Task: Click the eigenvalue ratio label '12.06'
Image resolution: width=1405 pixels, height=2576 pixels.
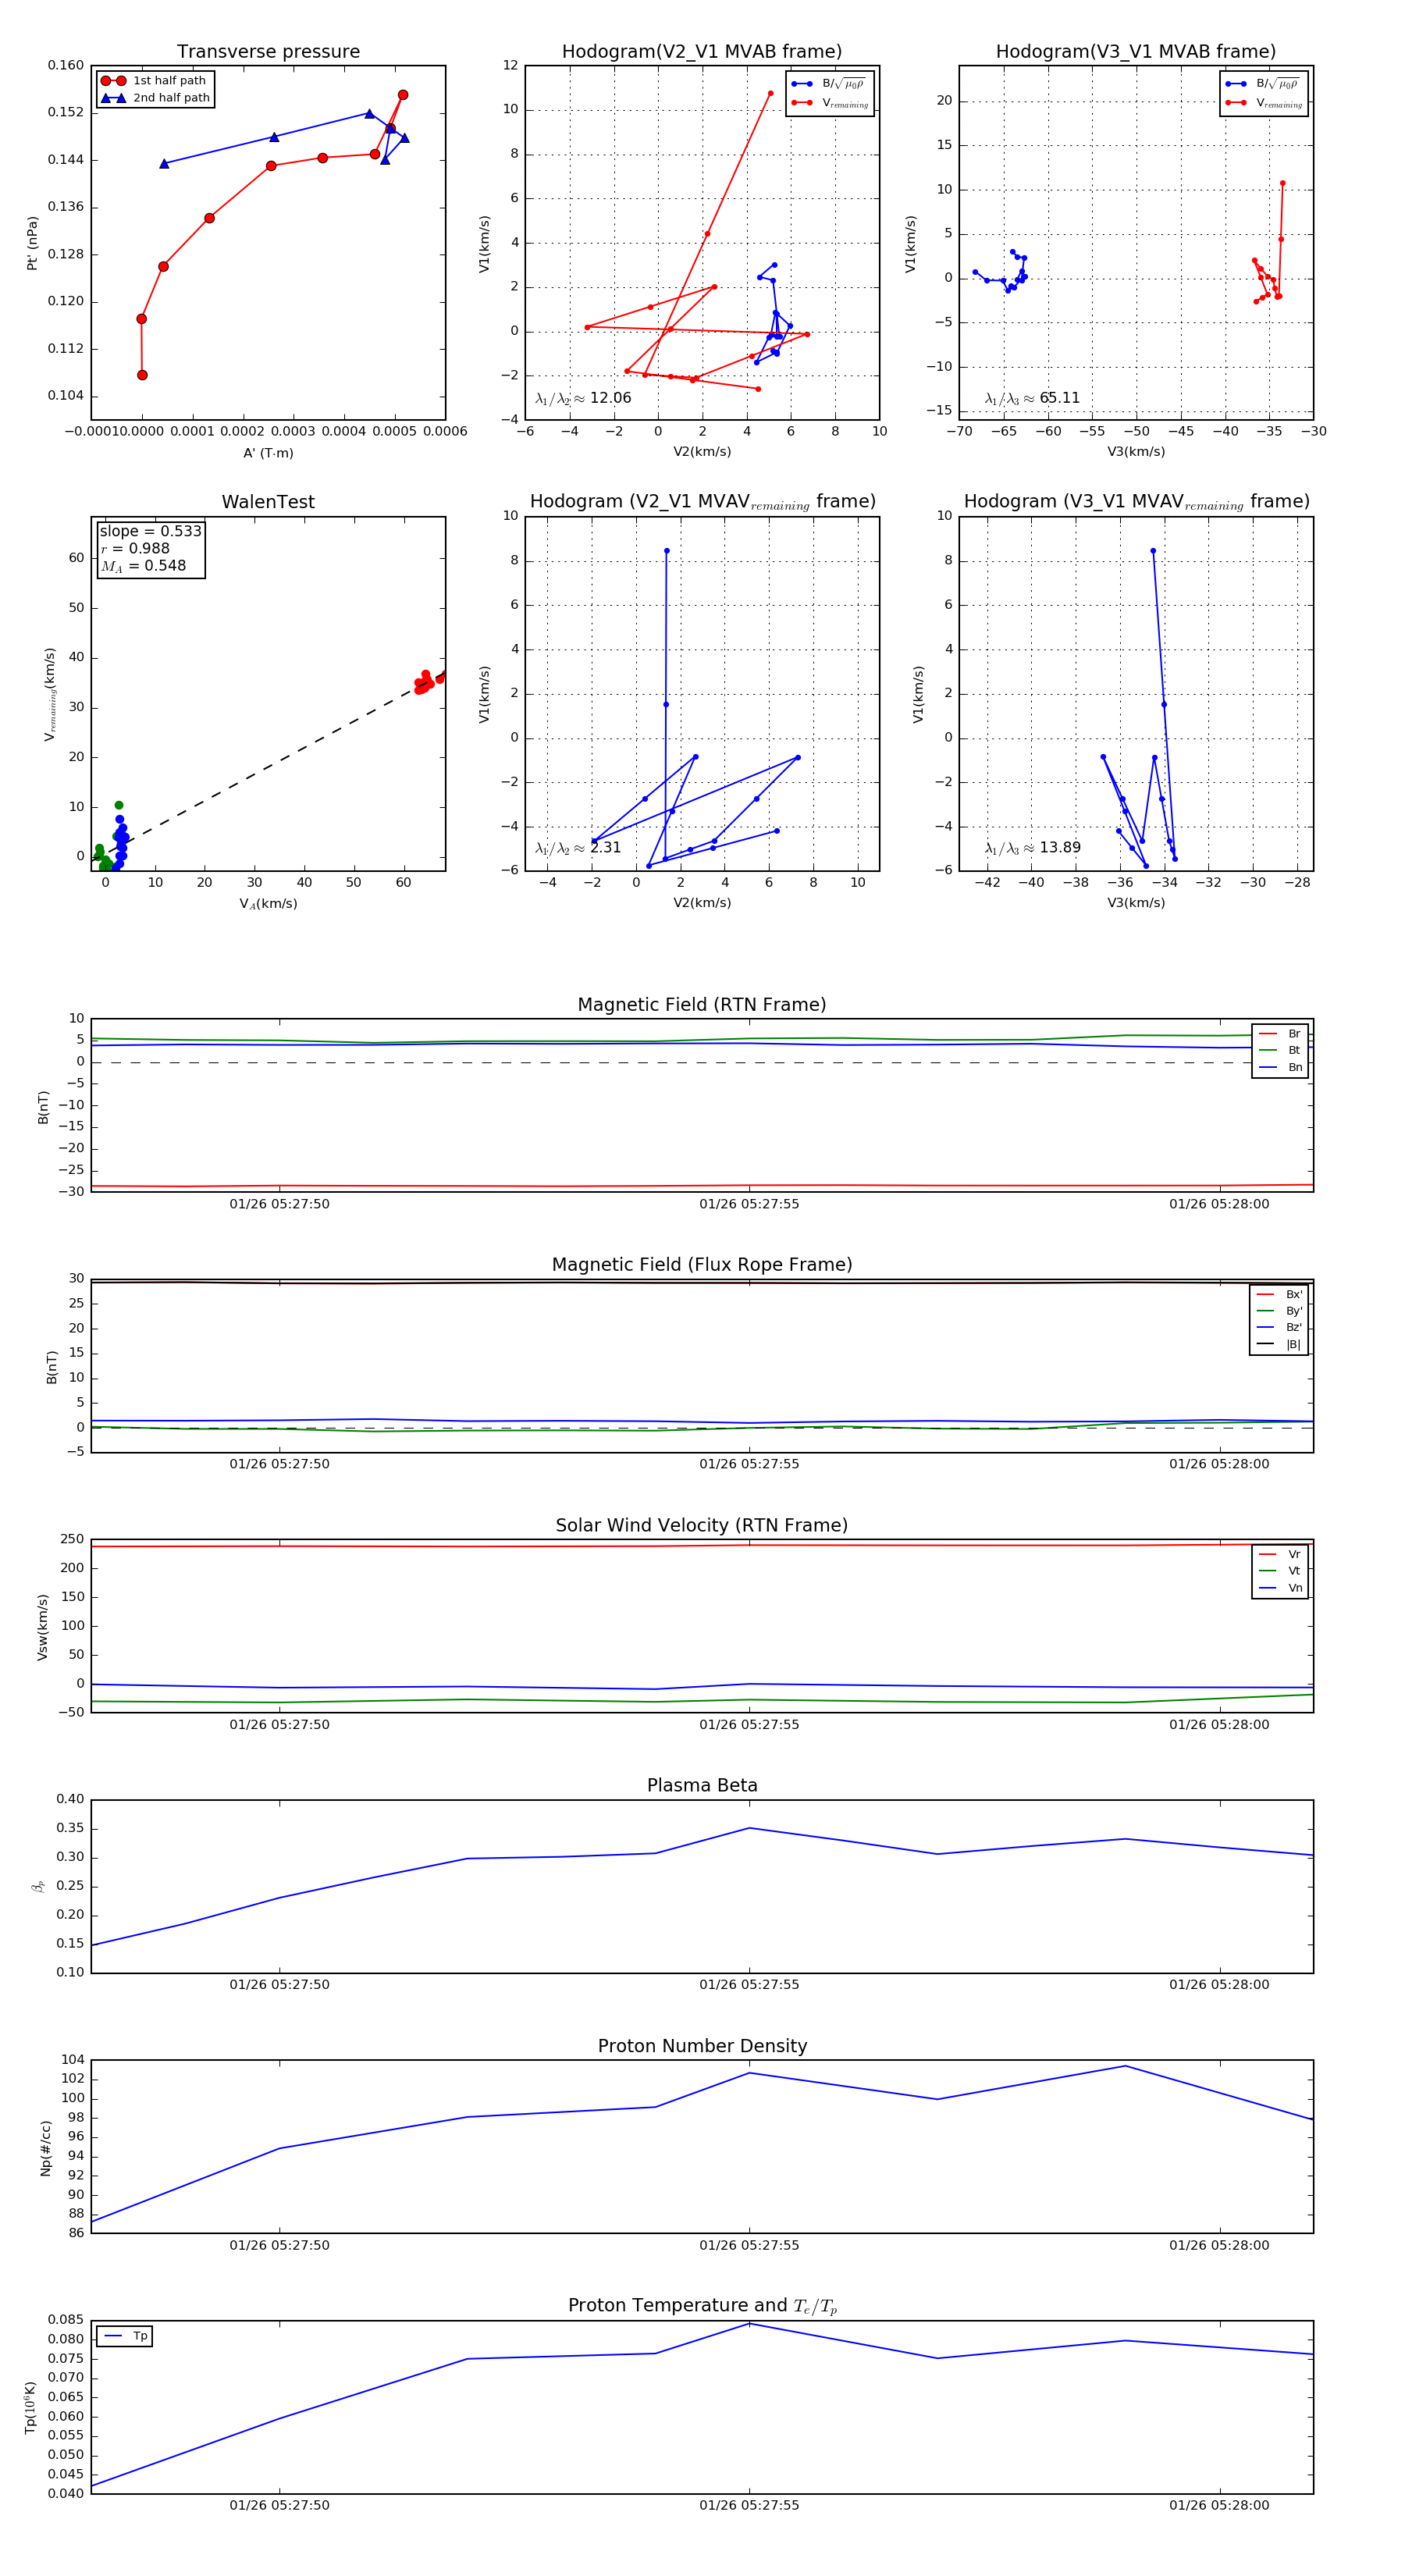Action: pyautogui.click(x=583, y=398)
